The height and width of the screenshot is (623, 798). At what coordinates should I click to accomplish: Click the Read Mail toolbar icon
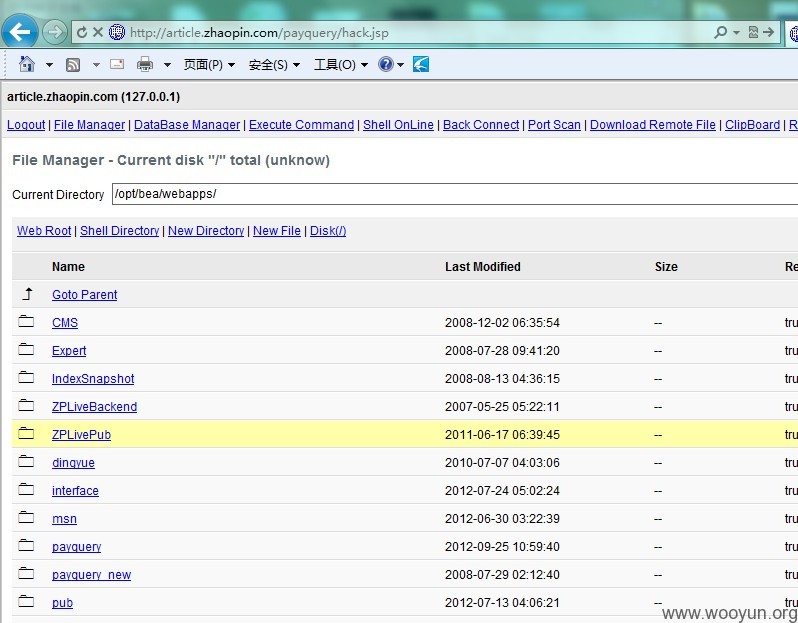pos(117,64)
